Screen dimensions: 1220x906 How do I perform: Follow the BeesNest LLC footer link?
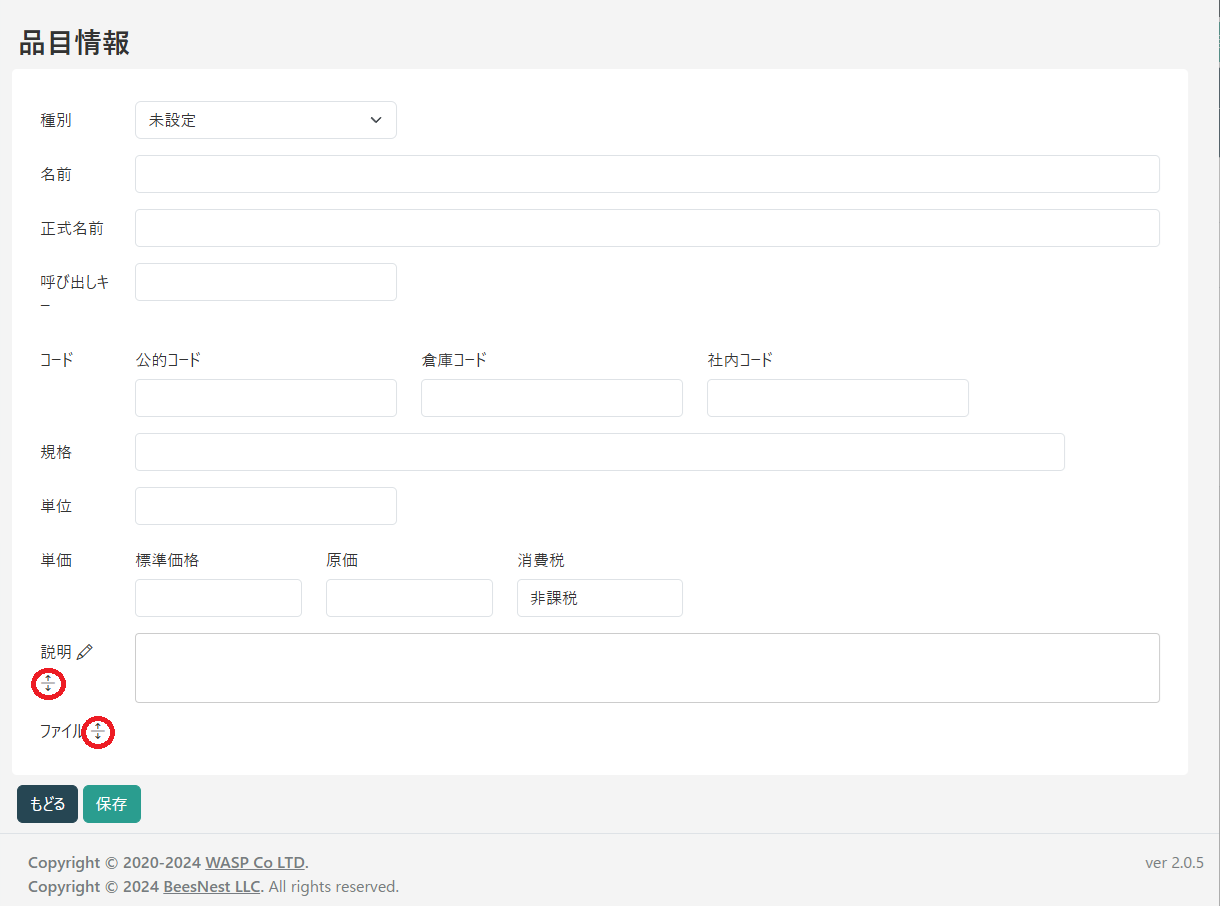coord(212,886)
